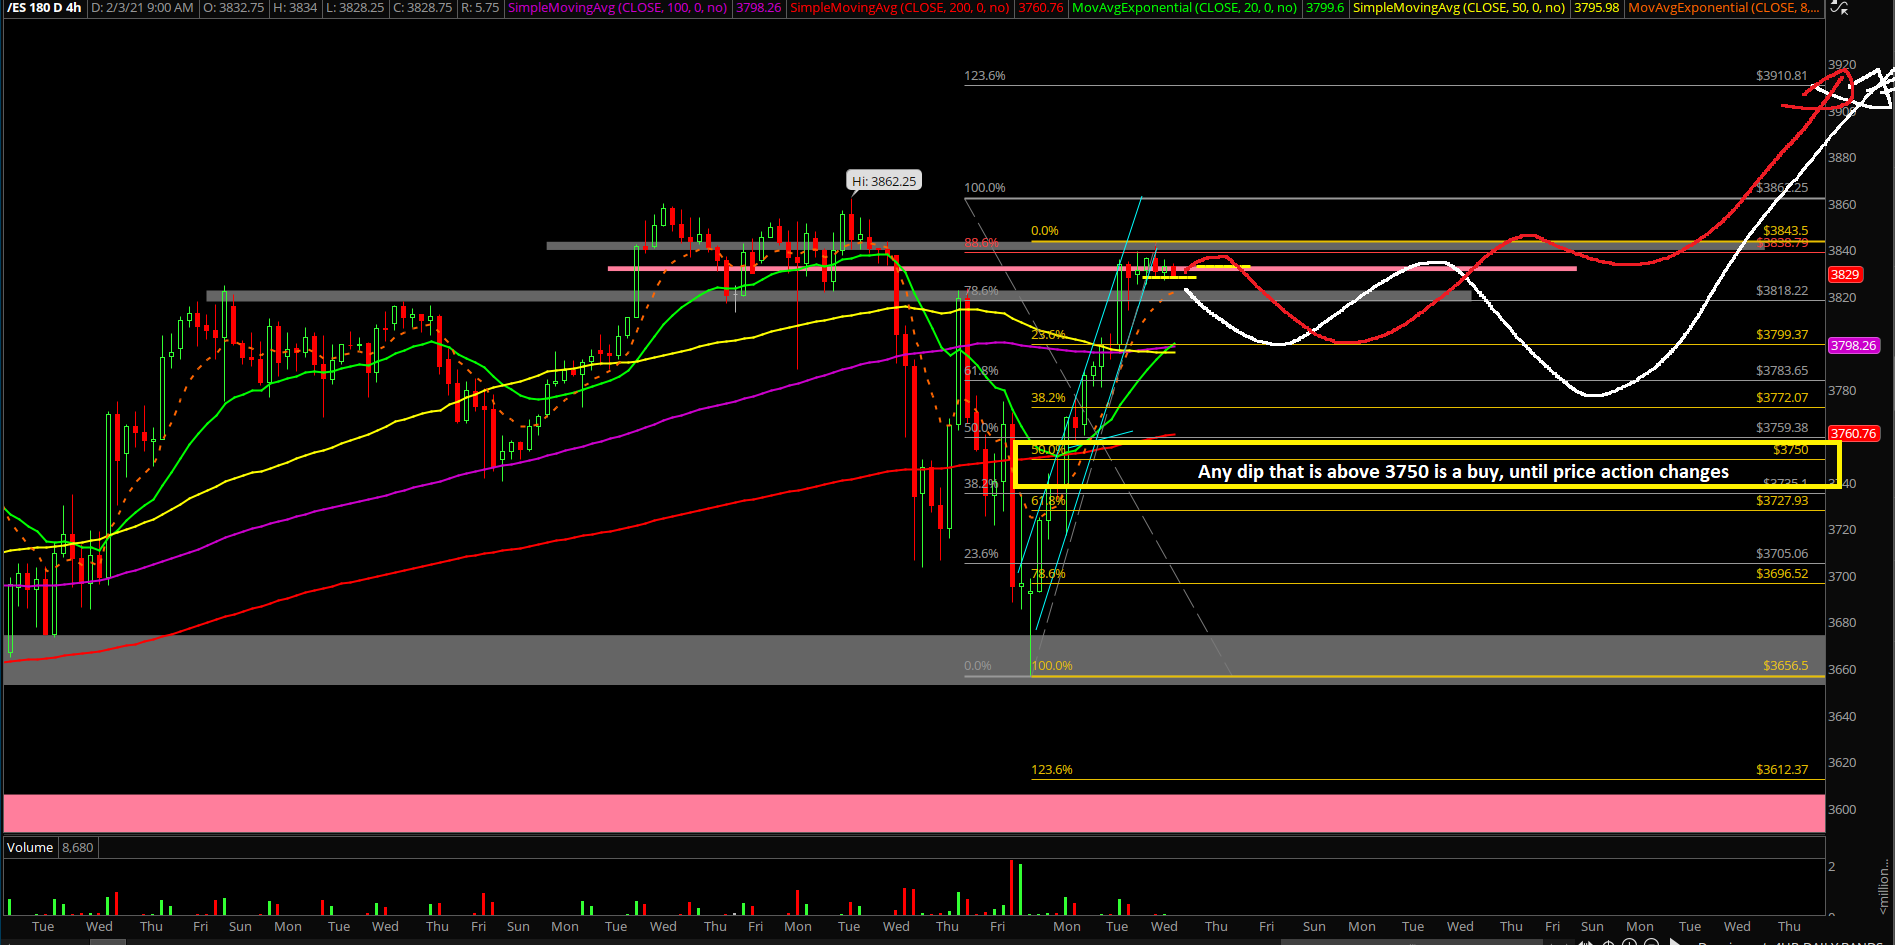Click the 8,680 volume value field
Image resolution: width=1895 pixels, height=945 pixels.
click(x=78, y=848)
